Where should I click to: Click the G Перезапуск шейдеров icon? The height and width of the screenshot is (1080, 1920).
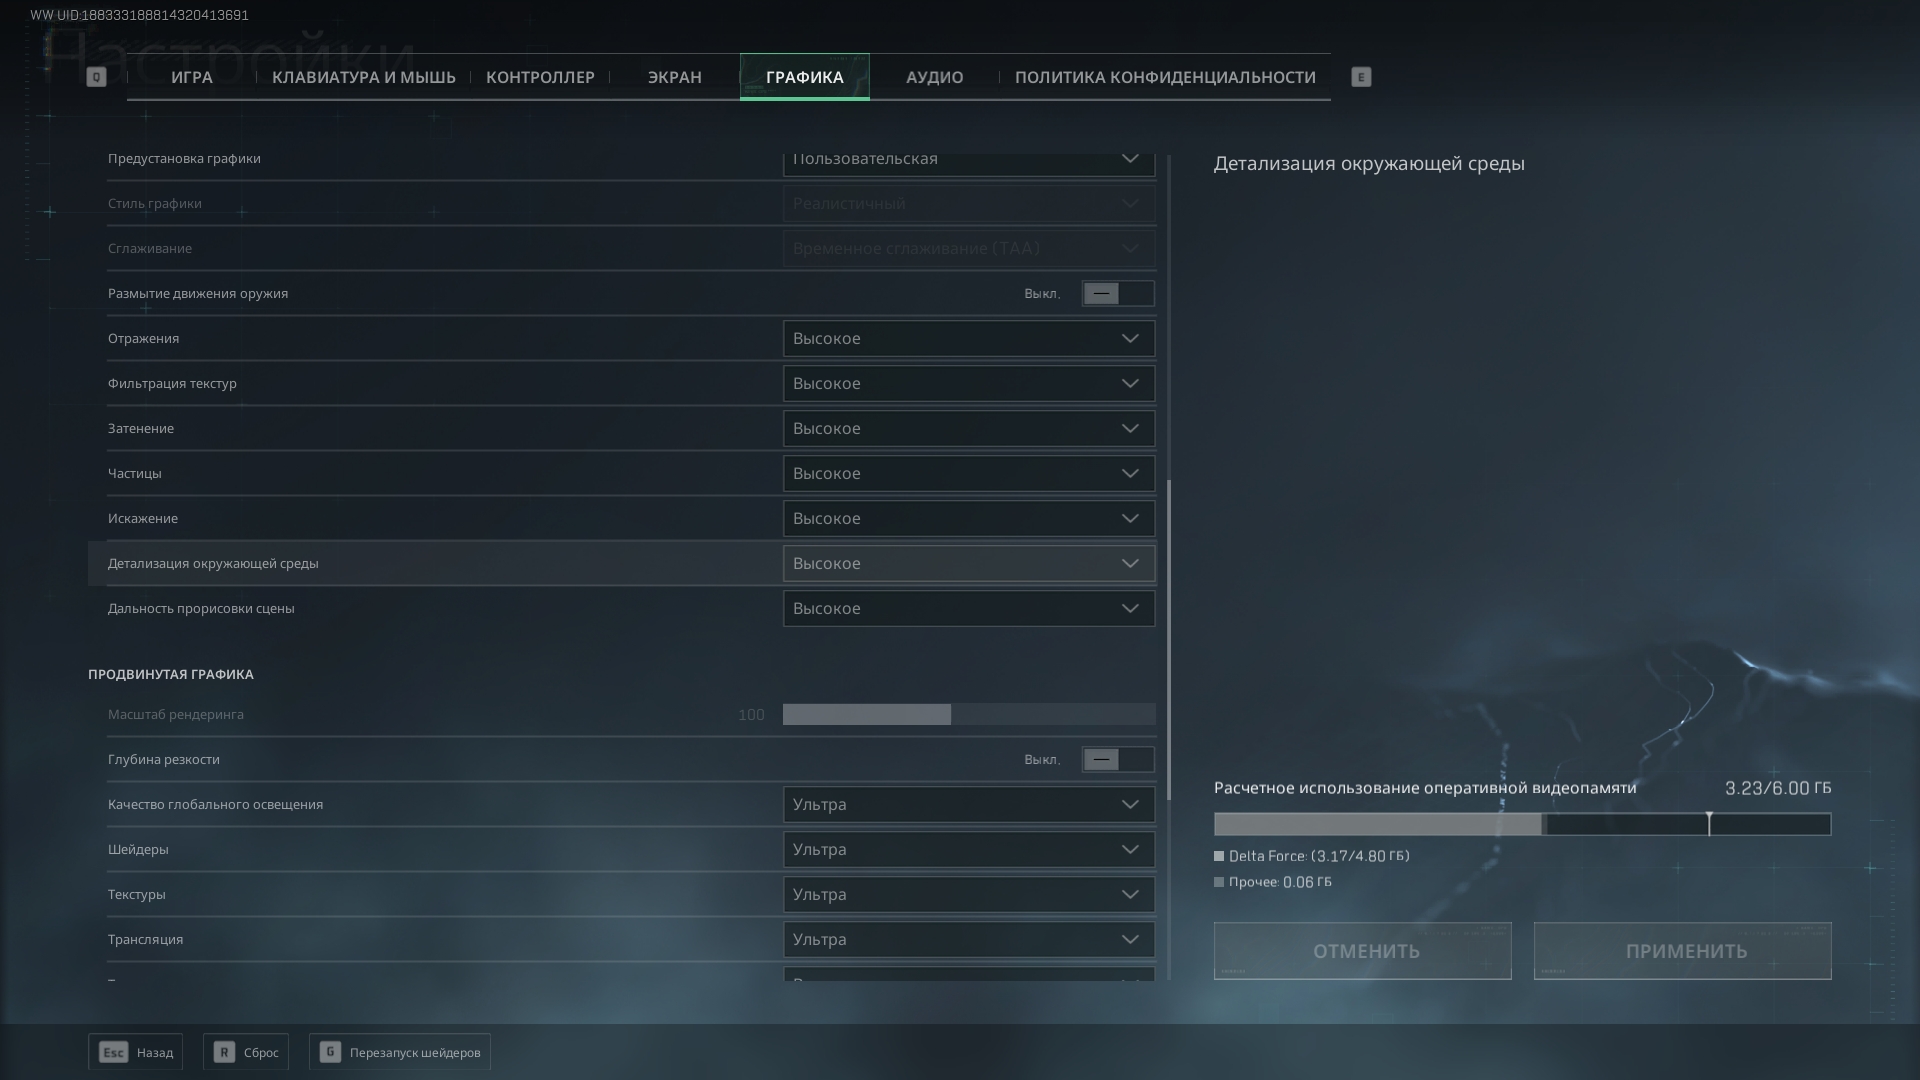tap(330, 1052)
